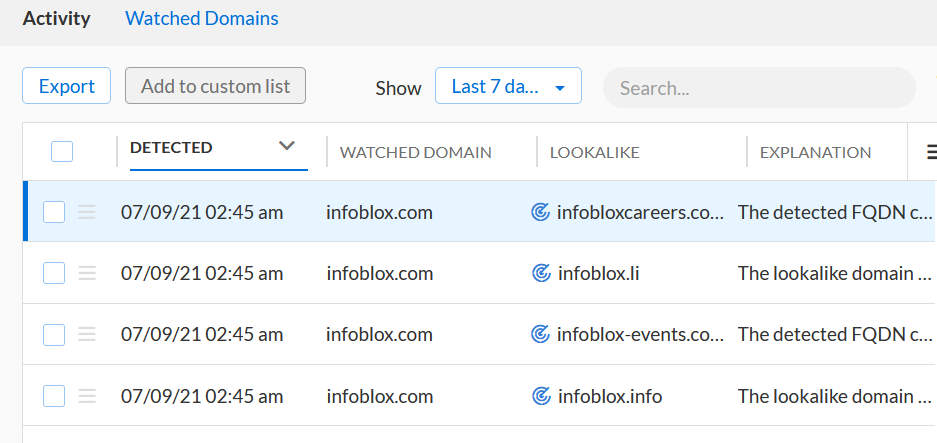The height and width of the screenshot is (443, 937).
Task: Click the target icon next to infoblox.li
Action: point(541,273)
